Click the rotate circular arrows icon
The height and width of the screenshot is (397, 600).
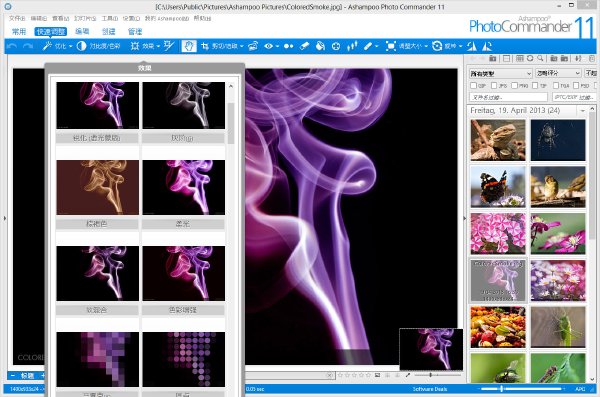437,46
